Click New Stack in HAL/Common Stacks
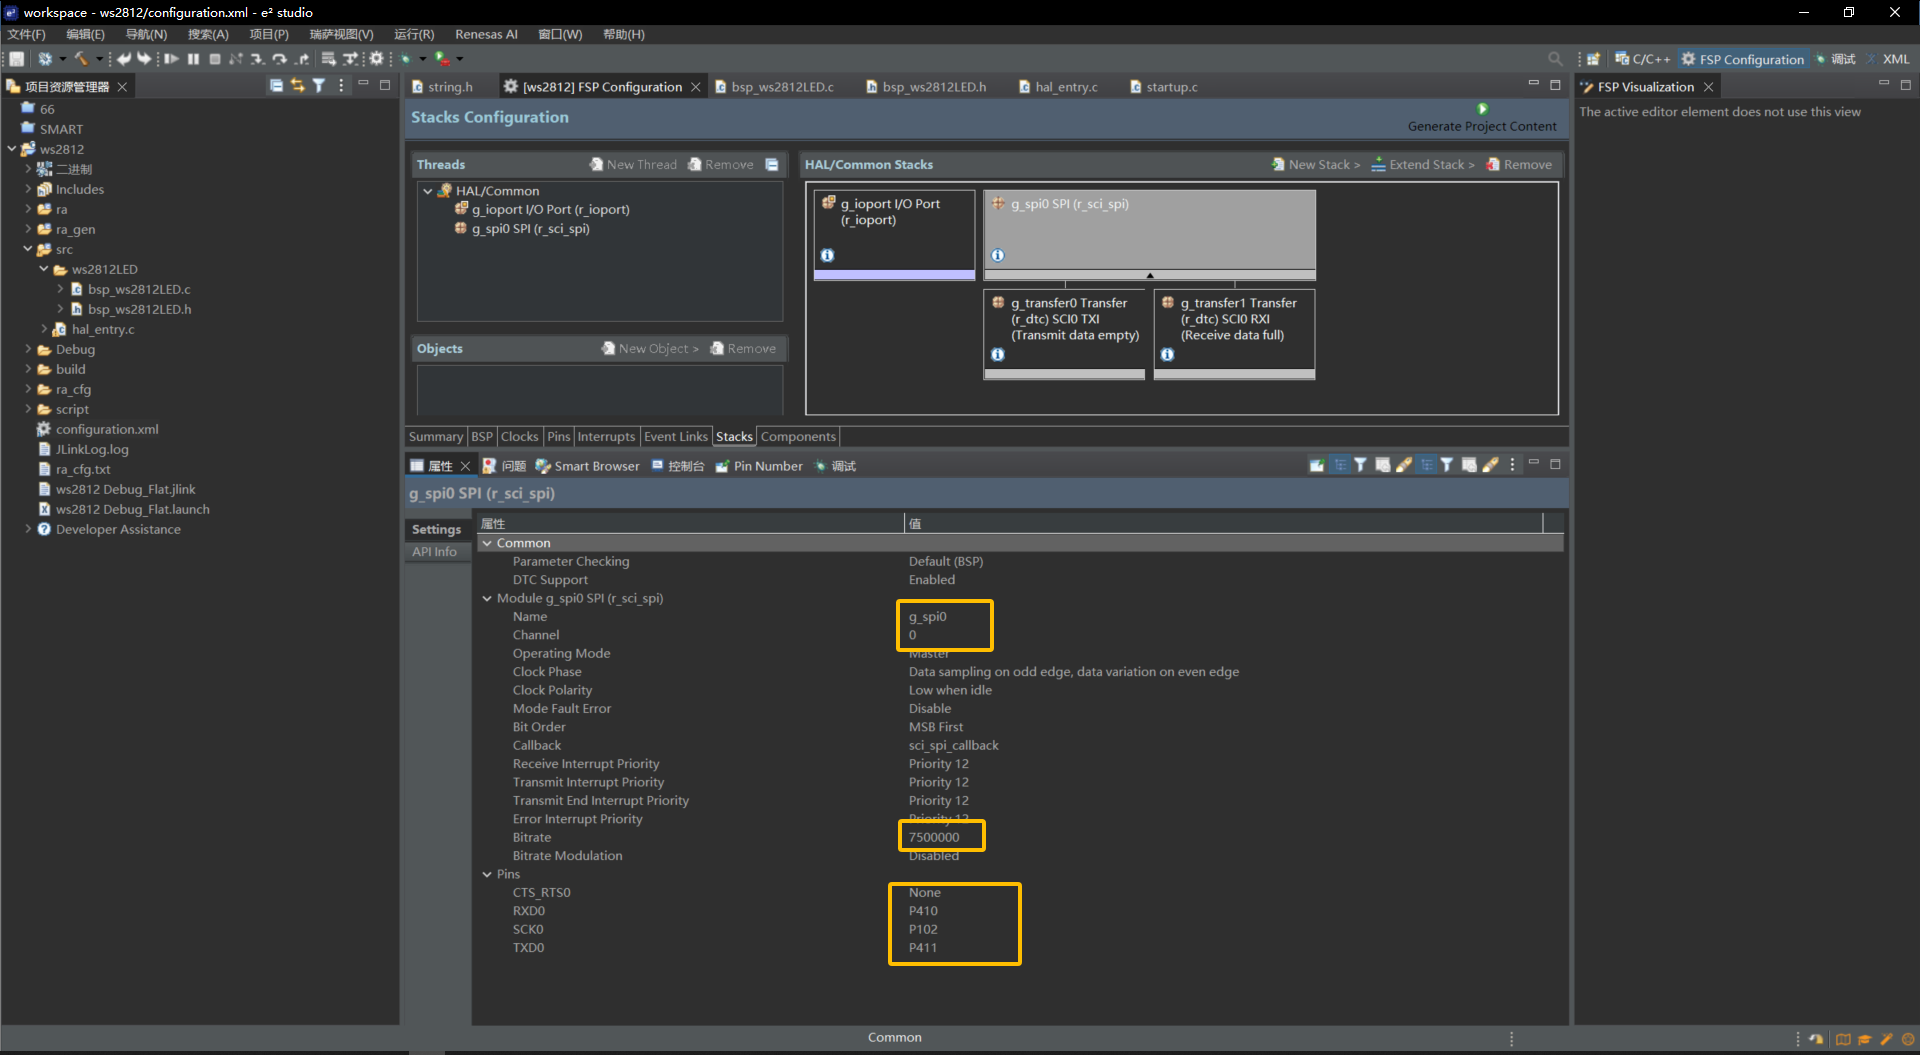Image resolution: width=1920 pixels, height=1055 pixels. (x=1315, y=164)
